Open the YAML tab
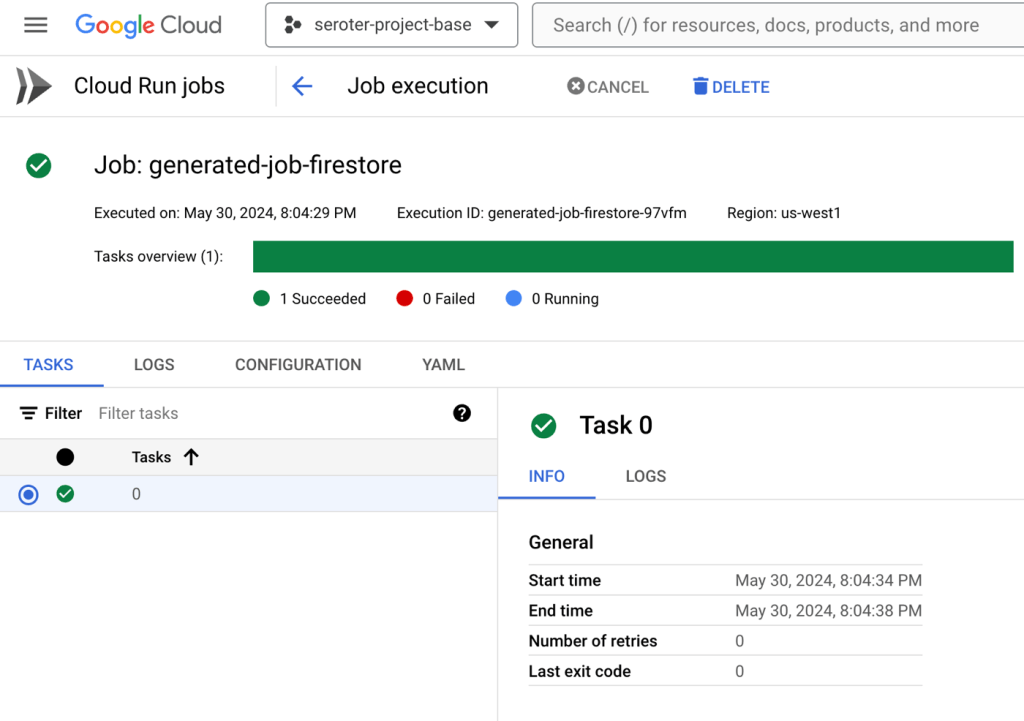The width and height of the screenshot is (1024, 721). pyautogui.click(x=443, y=365)
